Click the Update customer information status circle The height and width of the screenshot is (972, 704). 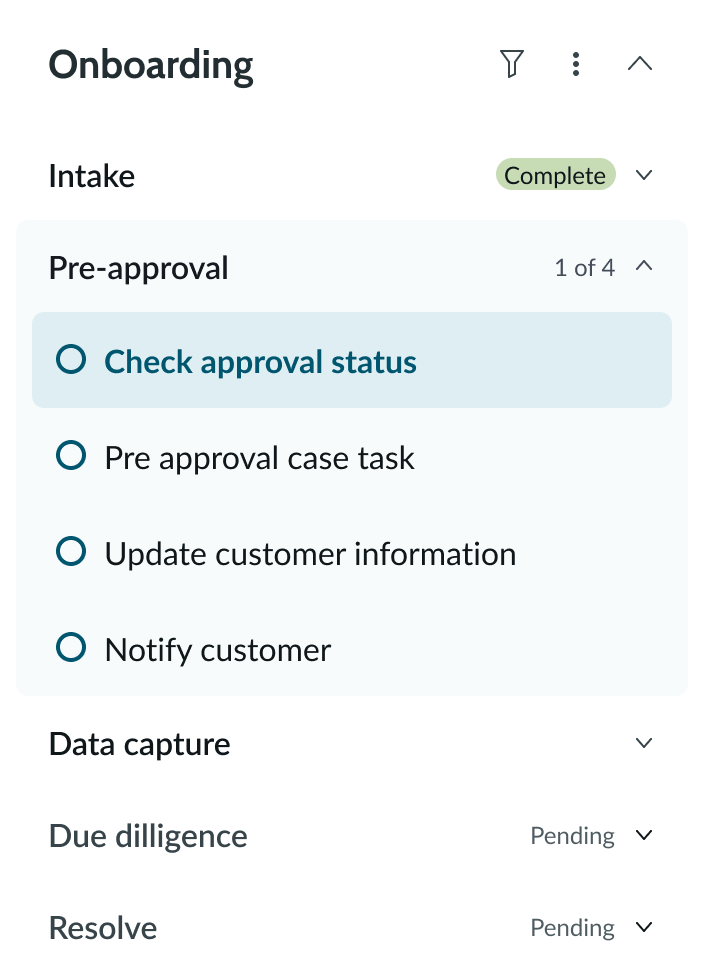[x=70, y=554]
